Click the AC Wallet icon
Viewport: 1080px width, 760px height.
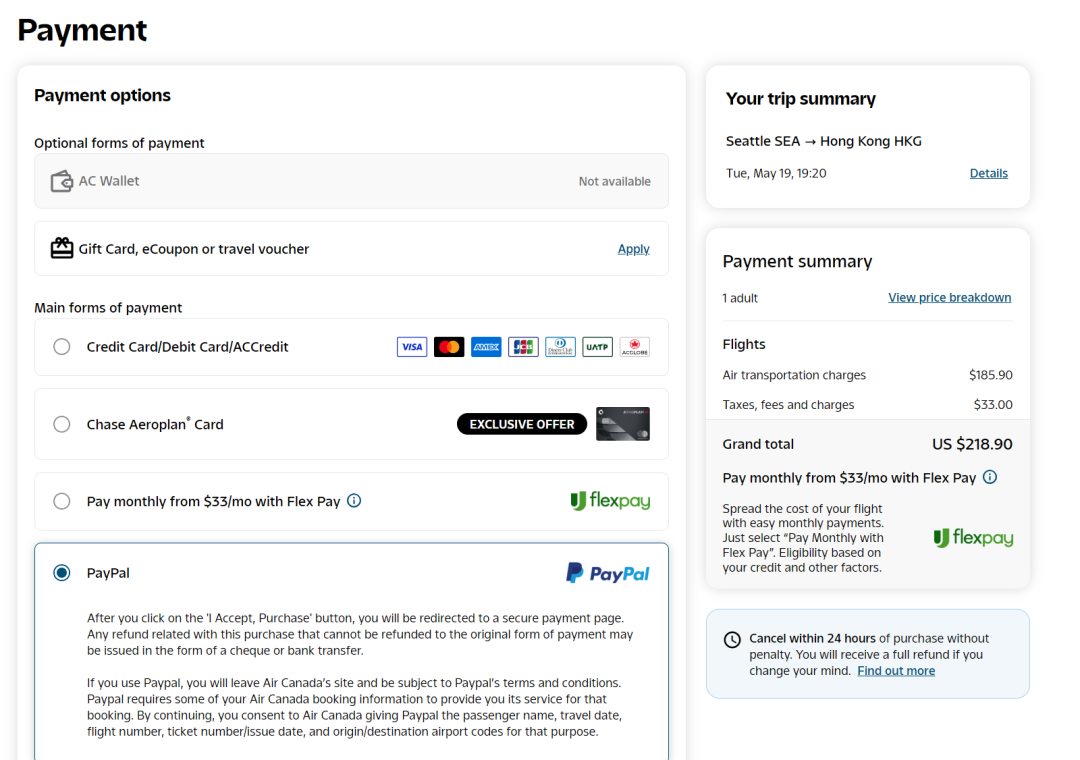(62, 181)
